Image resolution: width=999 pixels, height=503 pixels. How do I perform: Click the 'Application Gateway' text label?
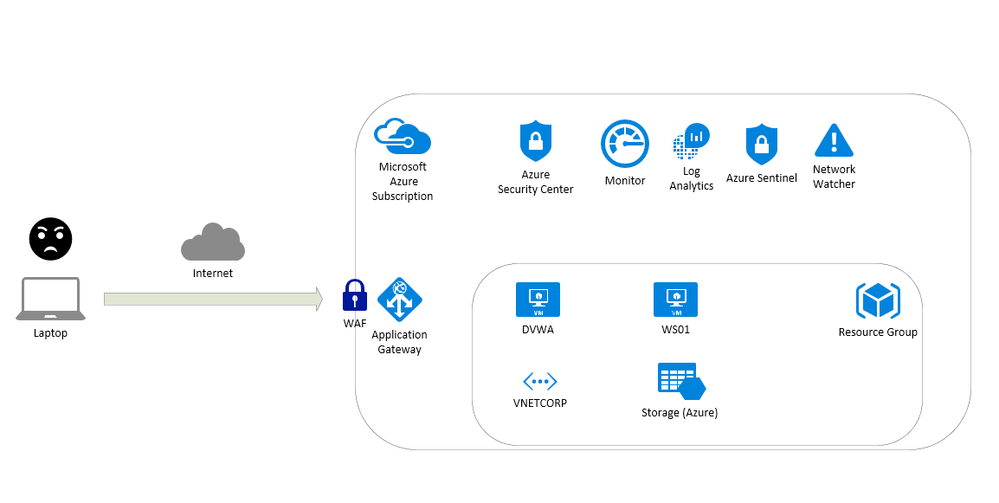[x=399, y=342]
